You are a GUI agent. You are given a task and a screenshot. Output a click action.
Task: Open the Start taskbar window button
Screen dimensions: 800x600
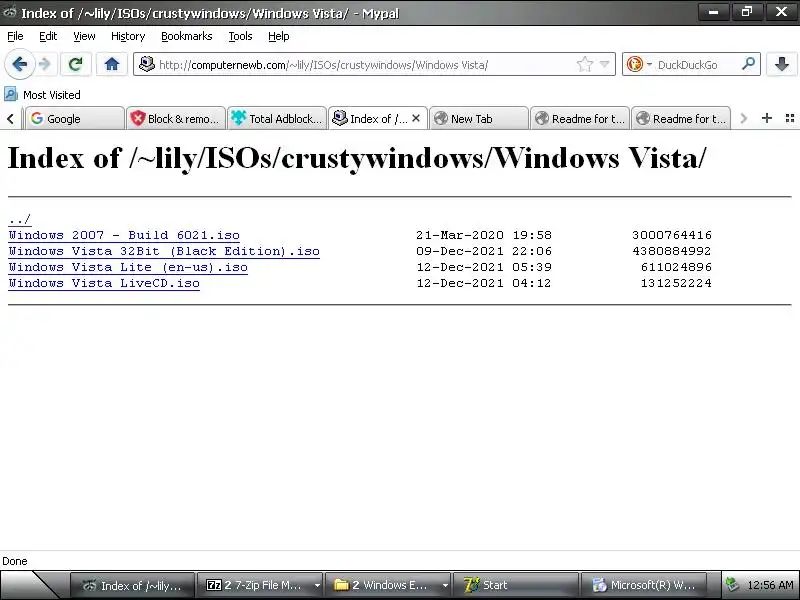[x=515, y=585]
